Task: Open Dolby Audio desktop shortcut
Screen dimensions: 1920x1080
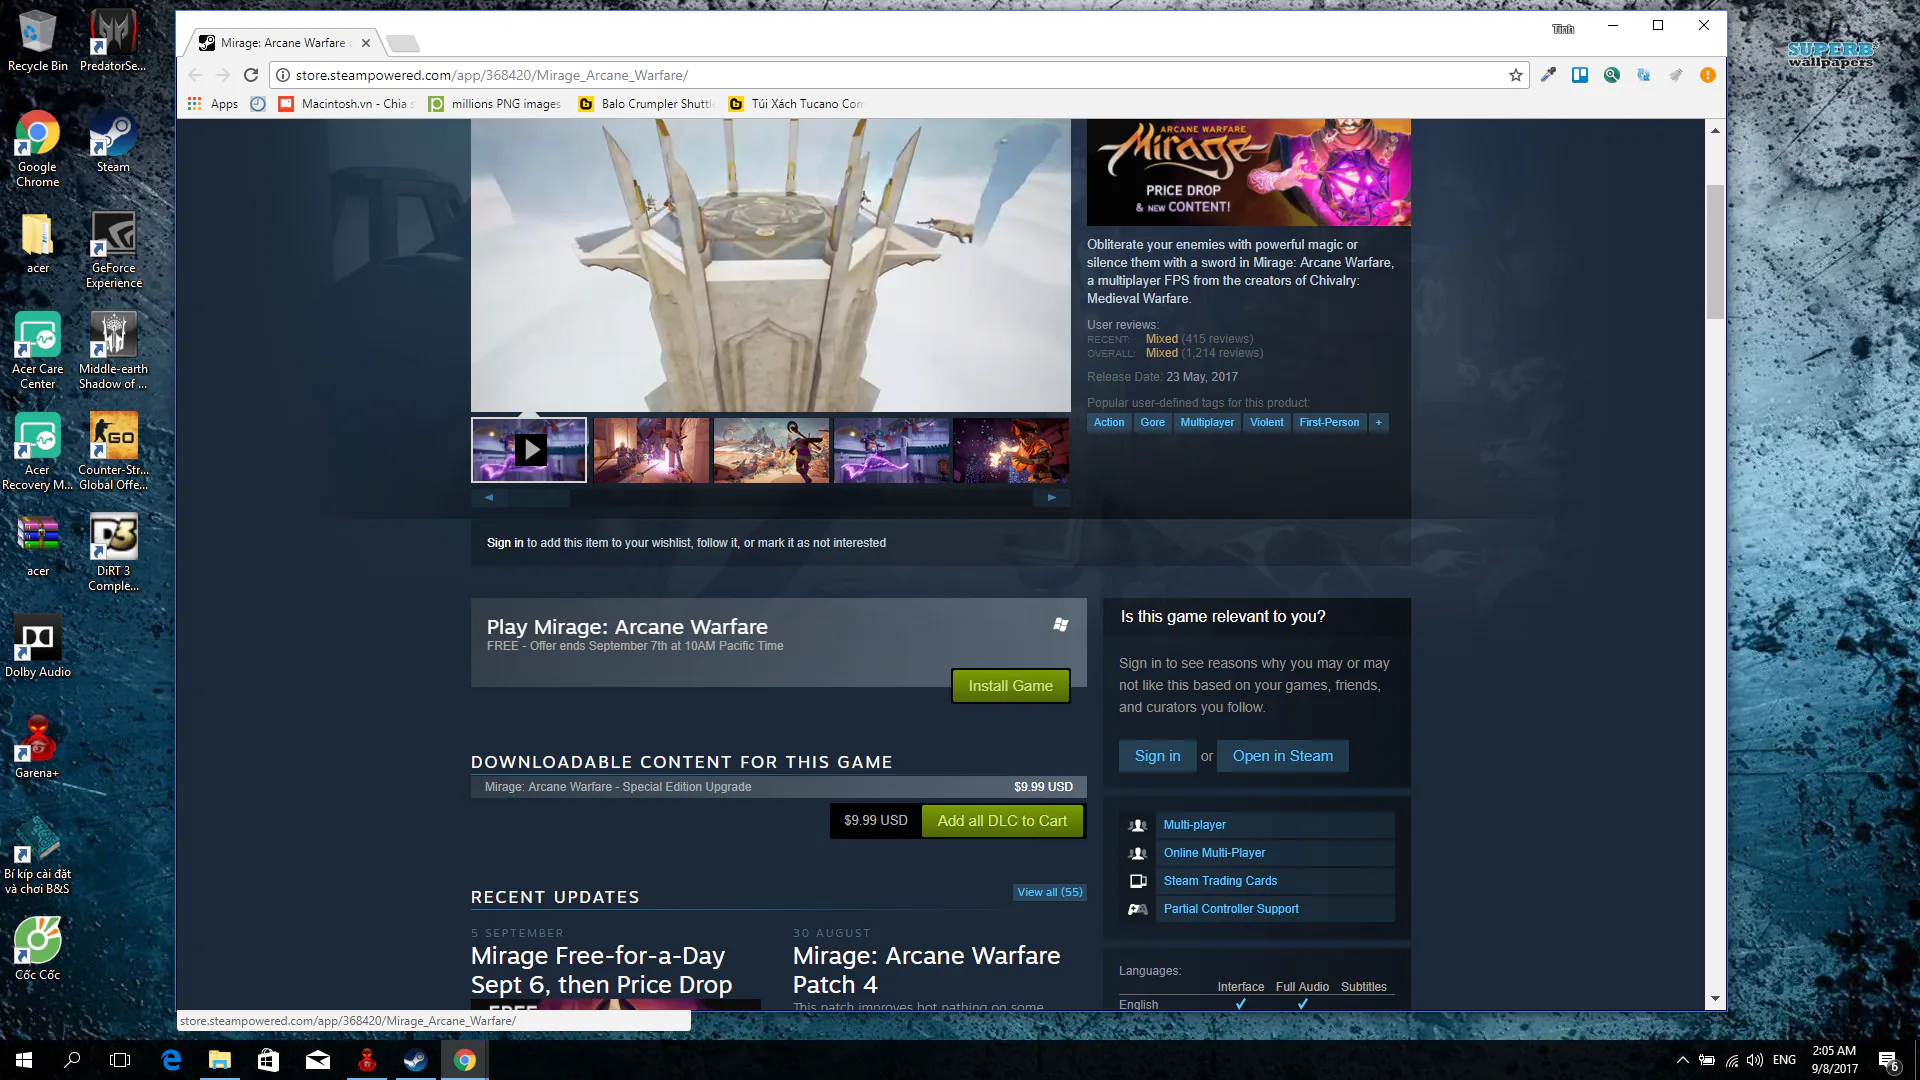Action: tap(37, 646)
